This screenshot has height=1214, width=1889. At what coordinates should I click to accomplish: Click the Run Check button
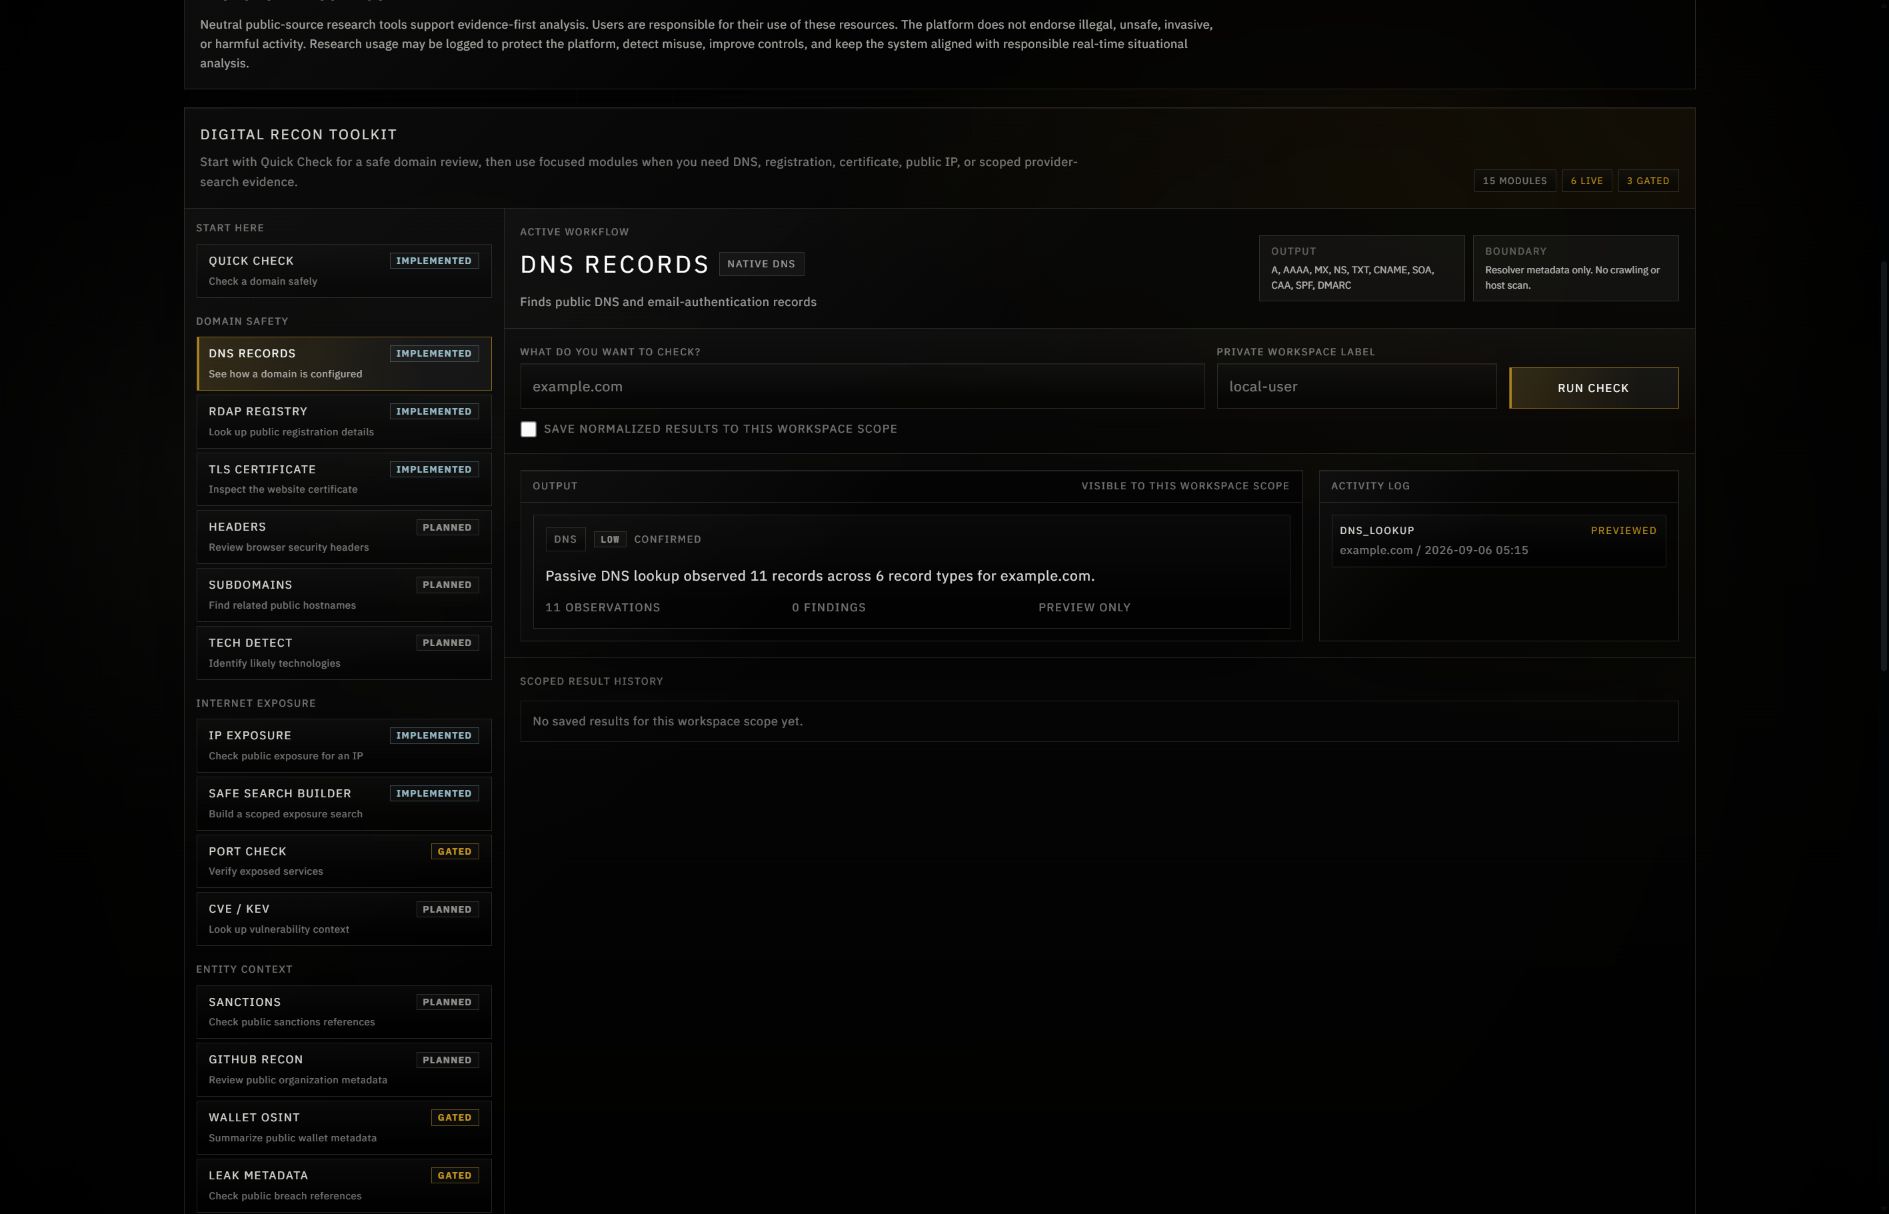(x=1593, y=388)
